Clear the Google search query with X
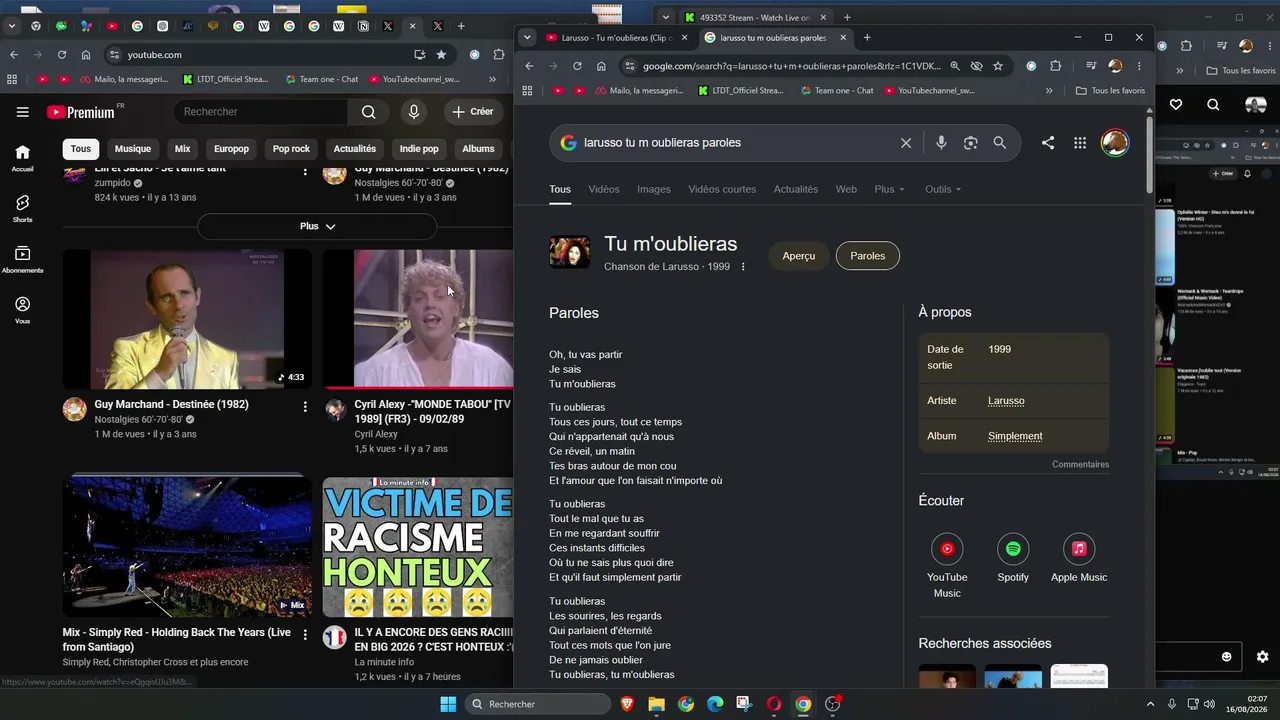 906,143
